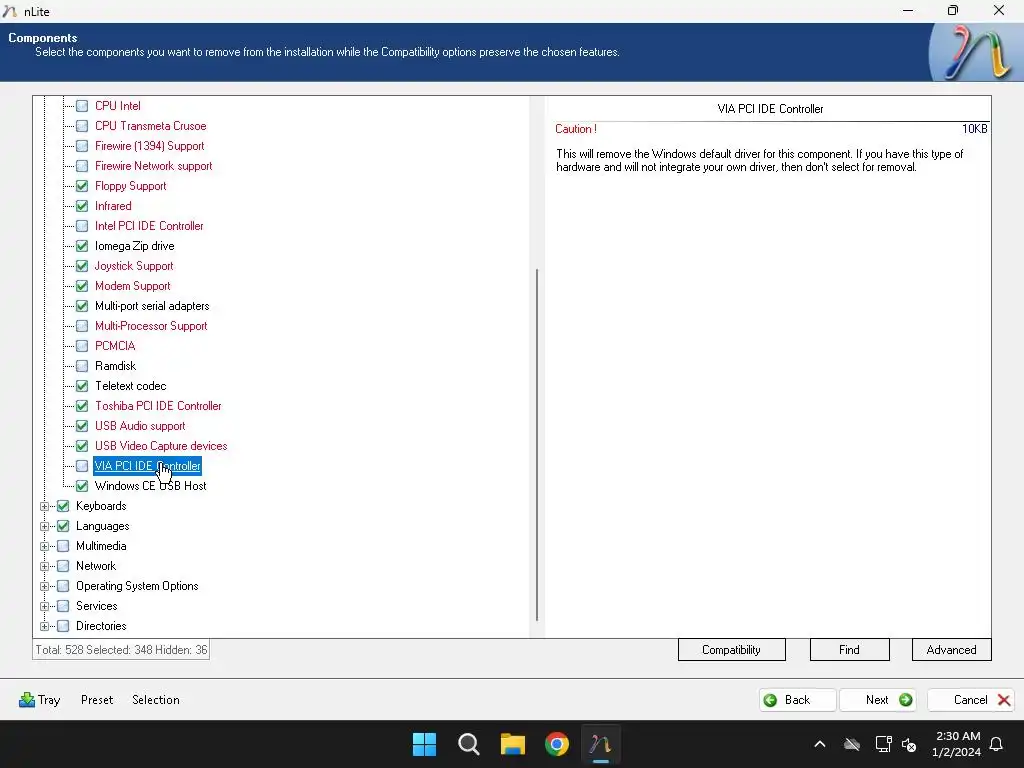
Task: Click the Compatibility button
Action: [731, 650]
